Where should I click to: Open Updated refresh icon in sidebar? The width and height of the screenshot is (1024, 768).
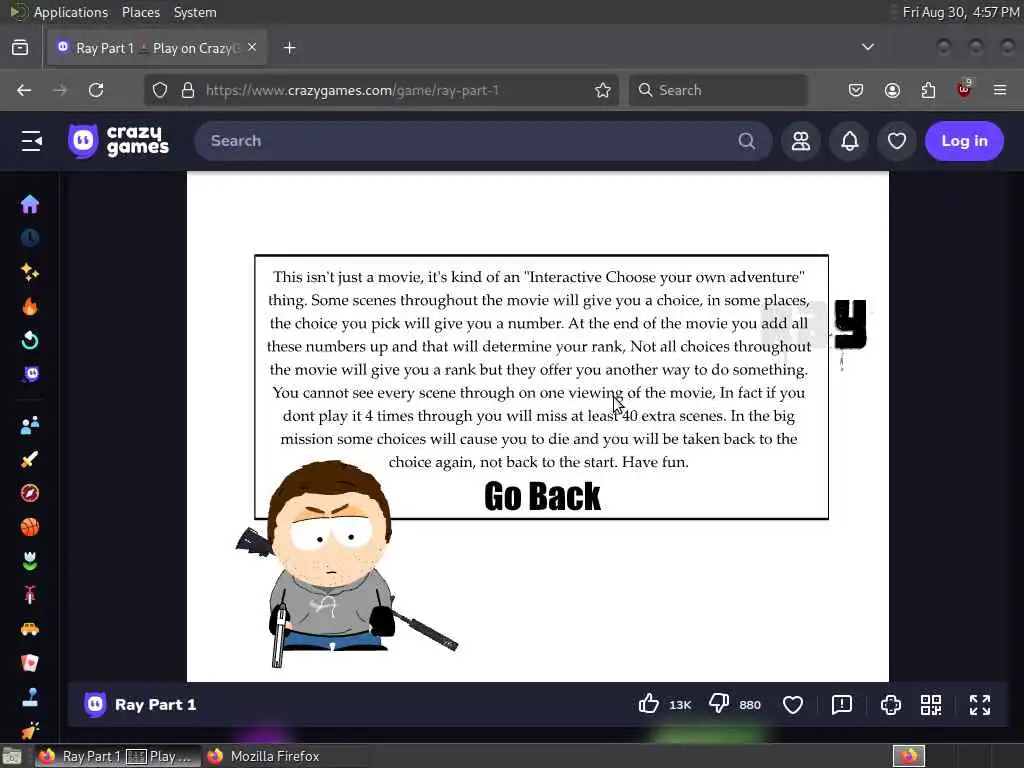click(x=29, y=340)
